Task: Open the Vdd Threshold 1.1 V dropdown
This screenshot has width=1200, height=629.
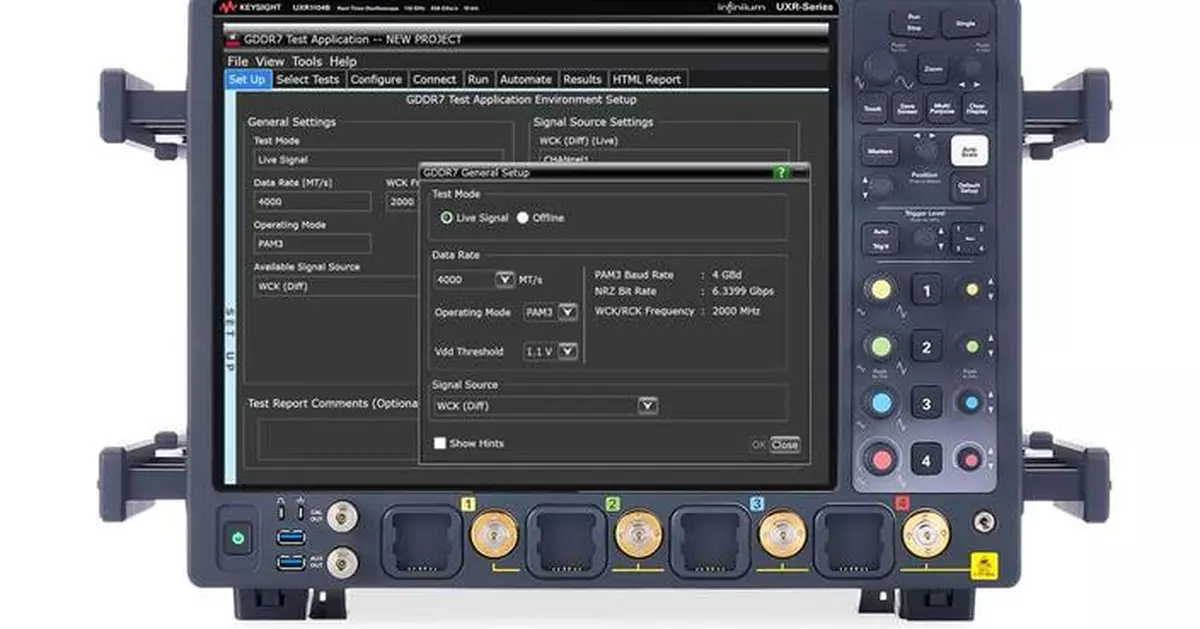Action: [569, 351]
